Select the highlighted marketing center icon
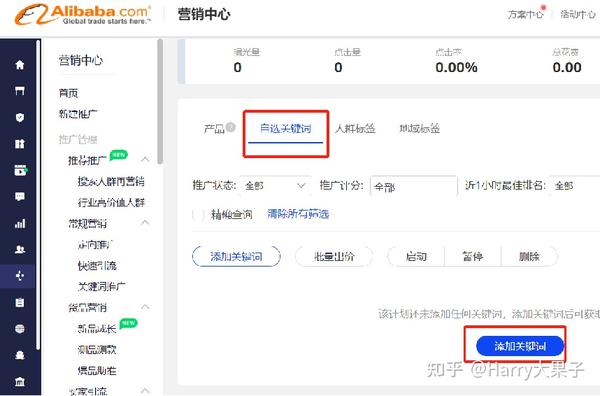 (20, 275)
